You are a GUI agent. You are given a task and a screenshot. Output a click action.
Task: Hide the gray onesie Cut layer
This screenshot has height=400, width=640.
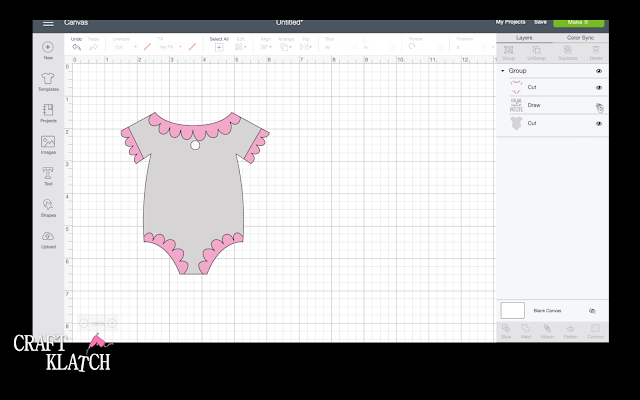[599, 123]
